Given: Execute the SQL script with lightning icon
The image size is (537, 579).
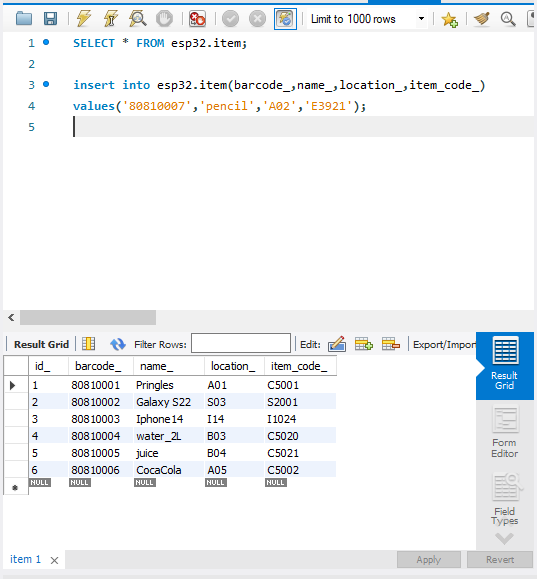Looking at the screenshot, I should [83, 18].
